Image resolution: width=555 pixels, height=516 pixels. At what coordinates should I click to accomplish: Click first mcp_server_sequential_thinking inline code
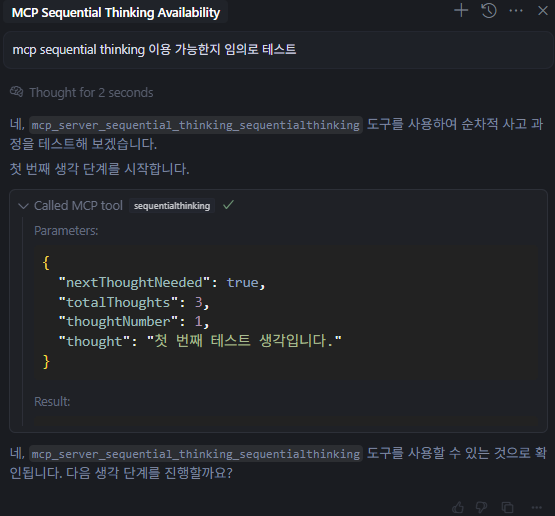(196, 125)
